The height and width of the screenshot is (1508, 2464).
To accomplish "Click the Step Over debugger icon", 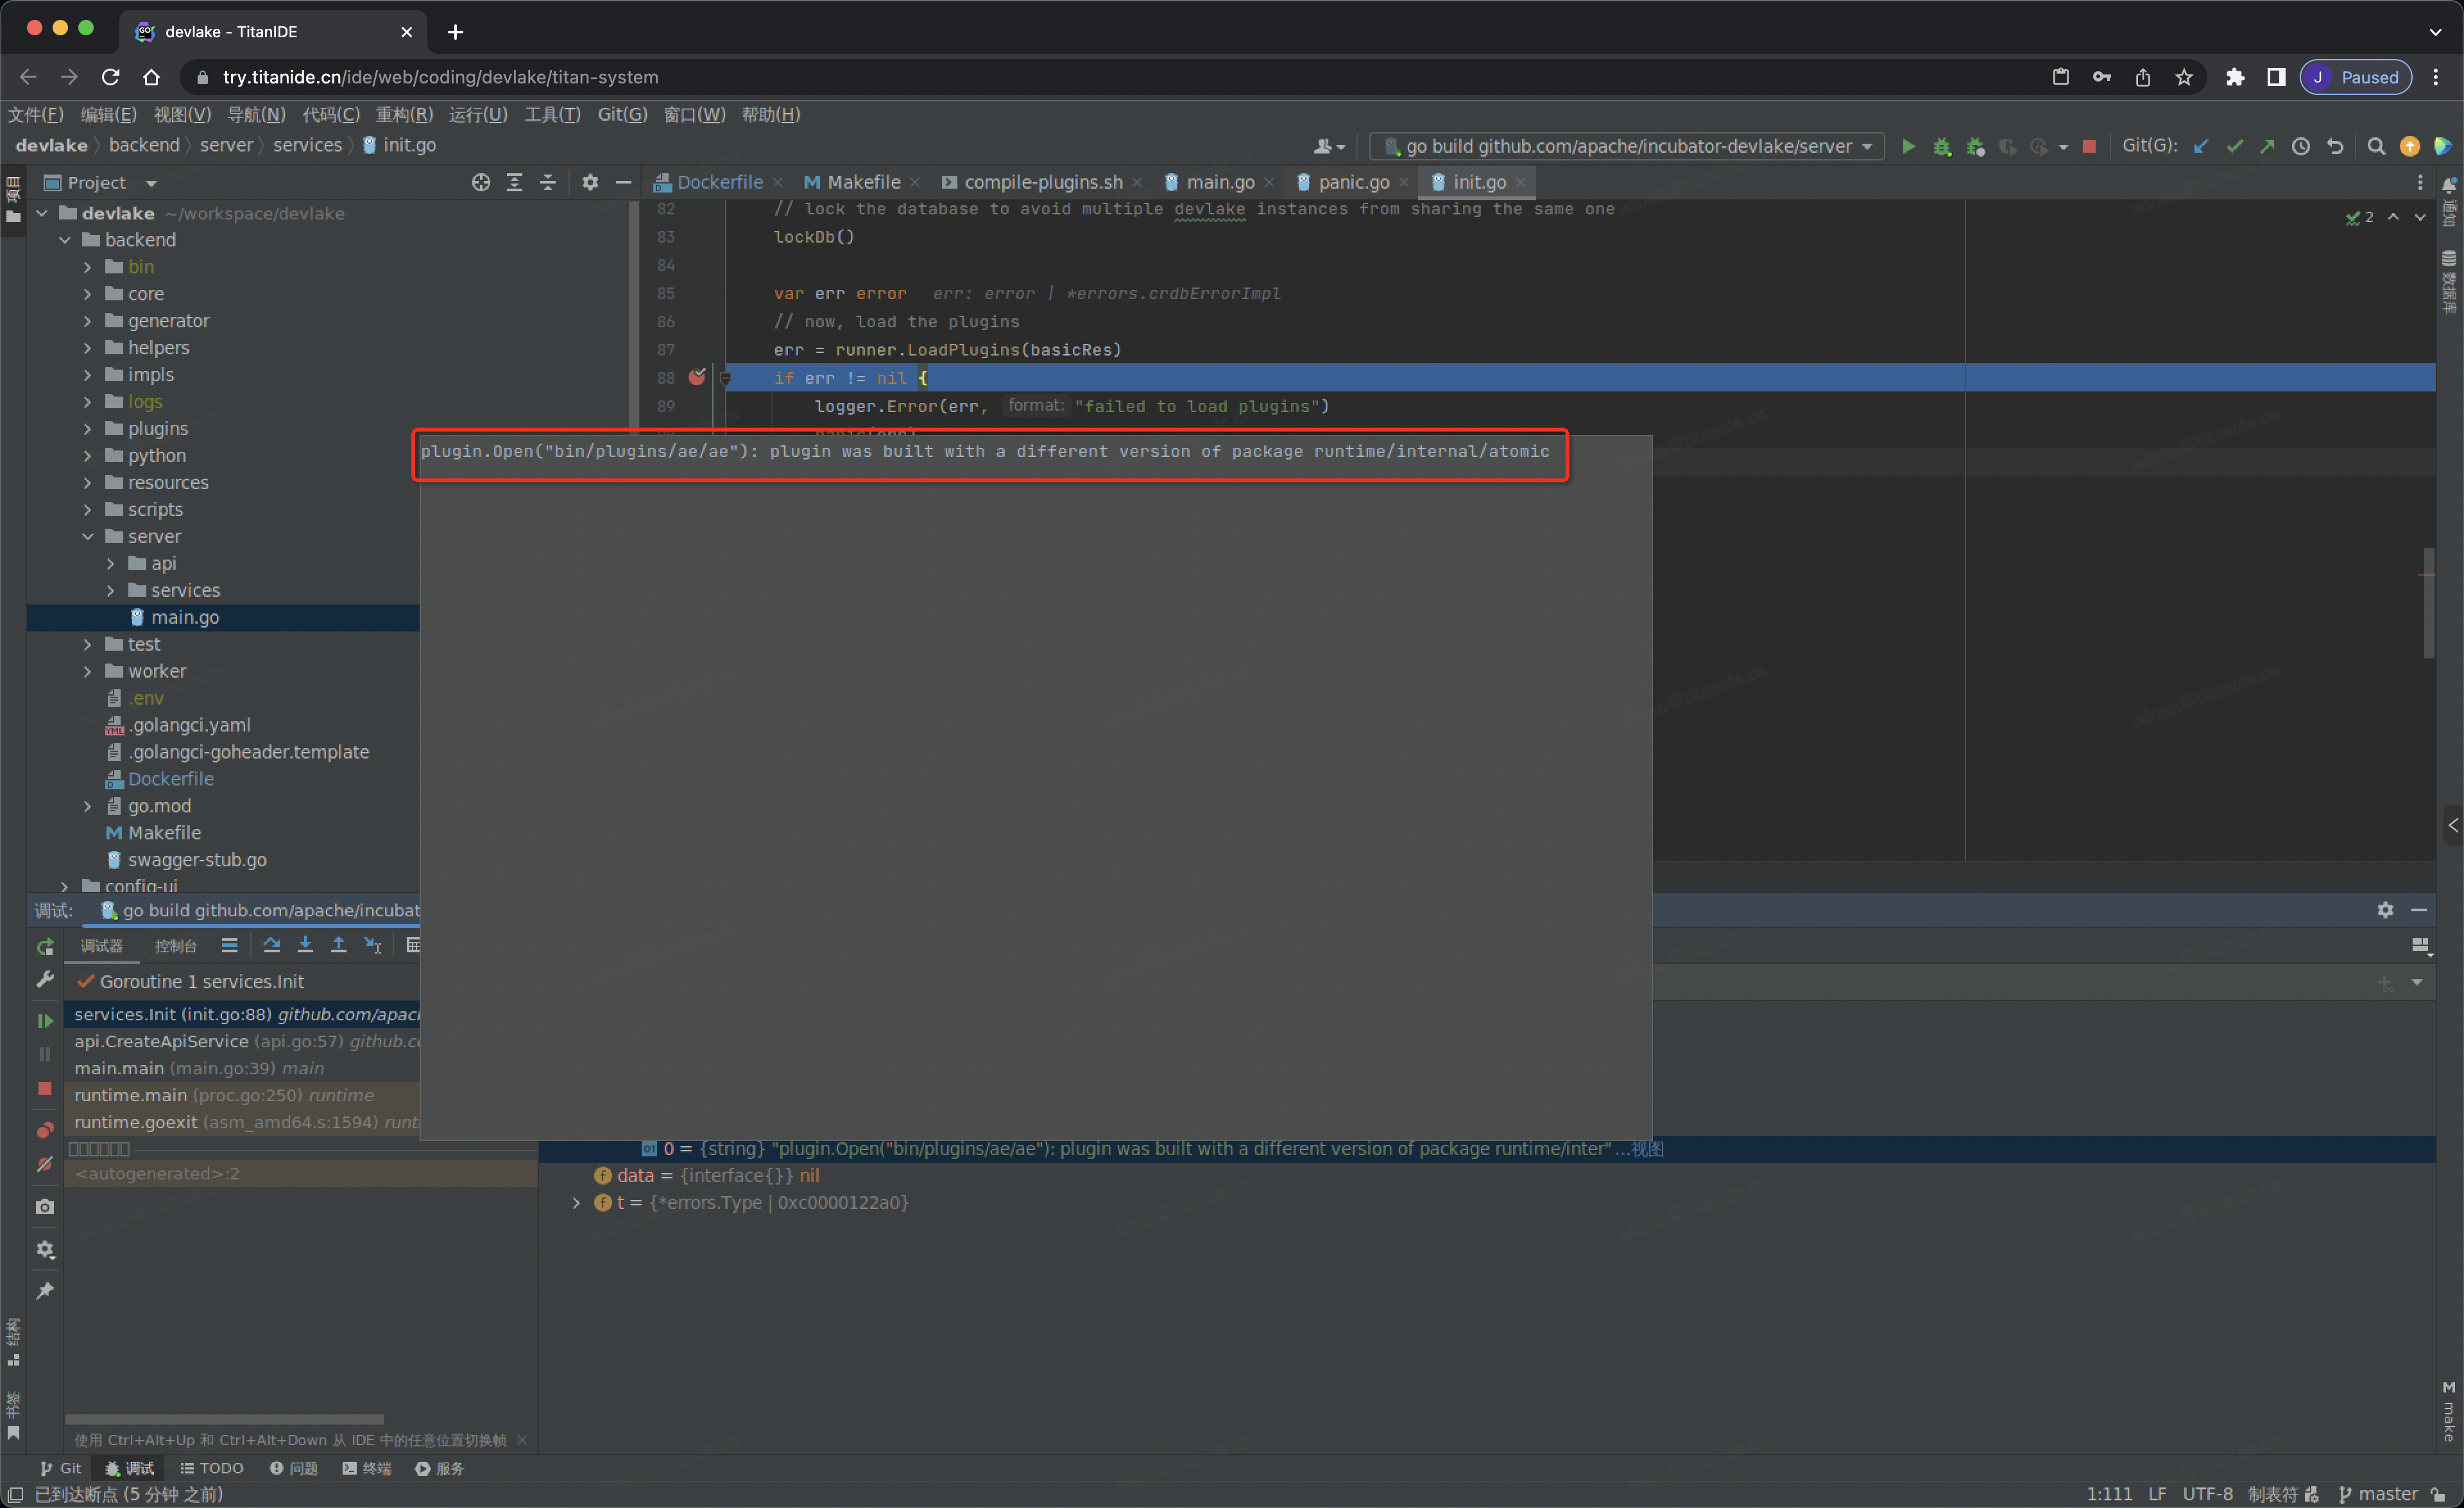I will [x=271, y=945].
